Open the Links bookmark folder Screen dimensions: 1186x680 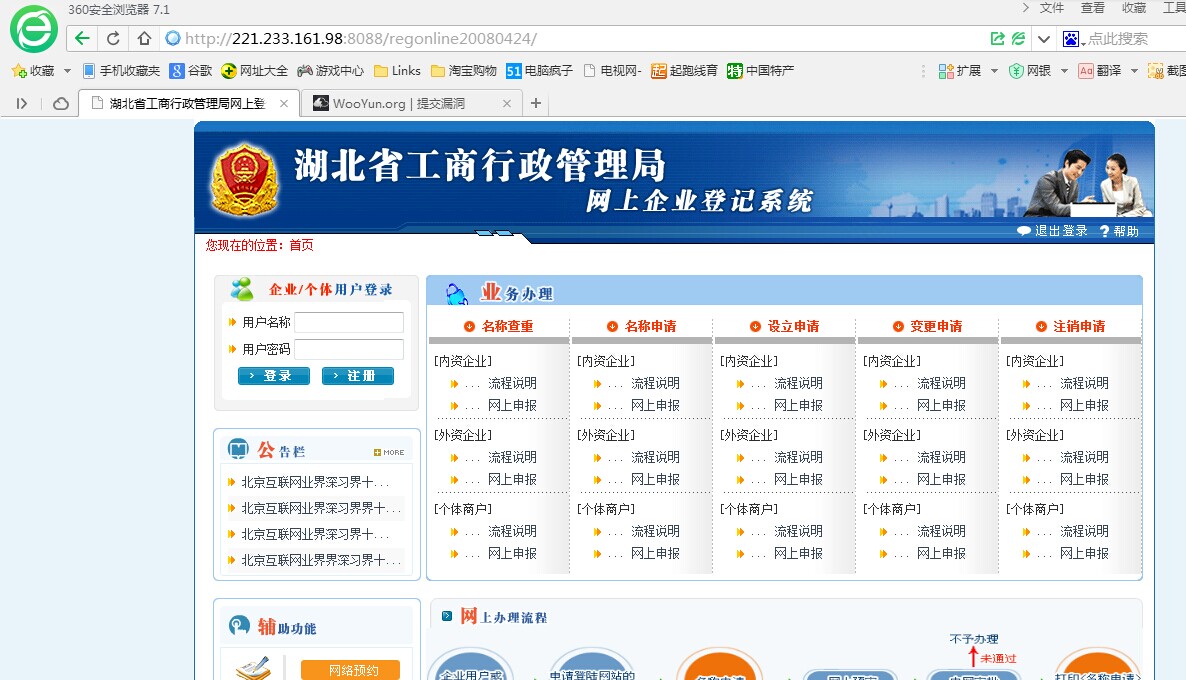point(397,71)
